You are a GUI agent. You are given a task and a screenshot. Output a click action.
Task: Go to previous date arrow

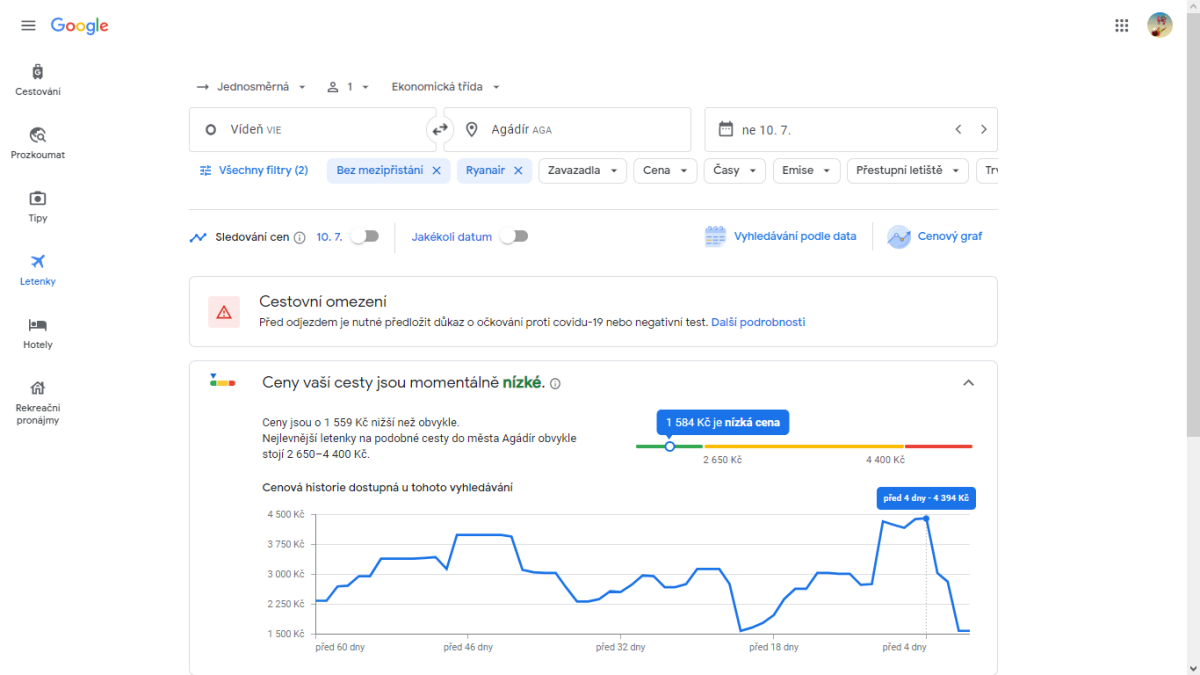pos(958,130)
